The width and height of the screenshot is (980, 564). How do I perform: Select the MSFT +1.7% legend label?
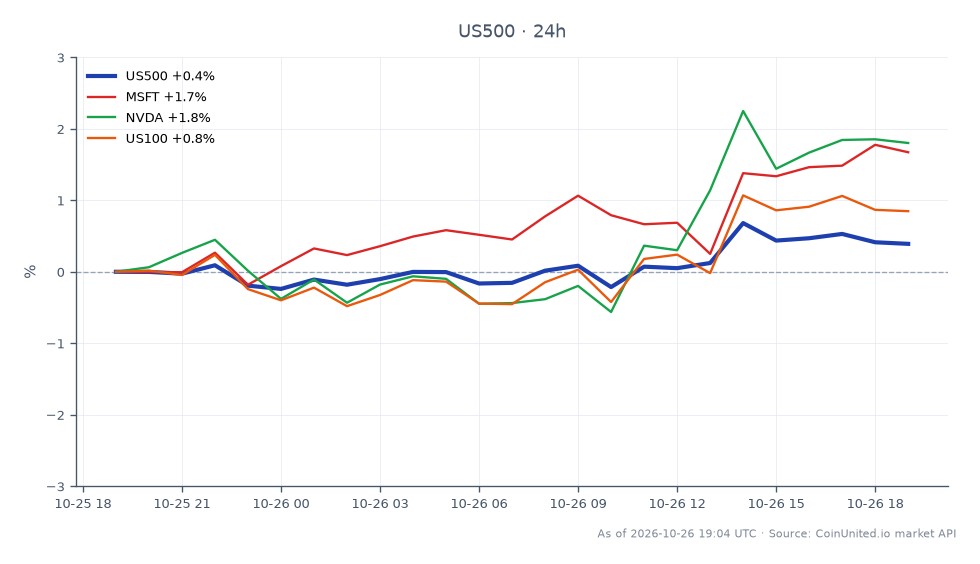166,97
